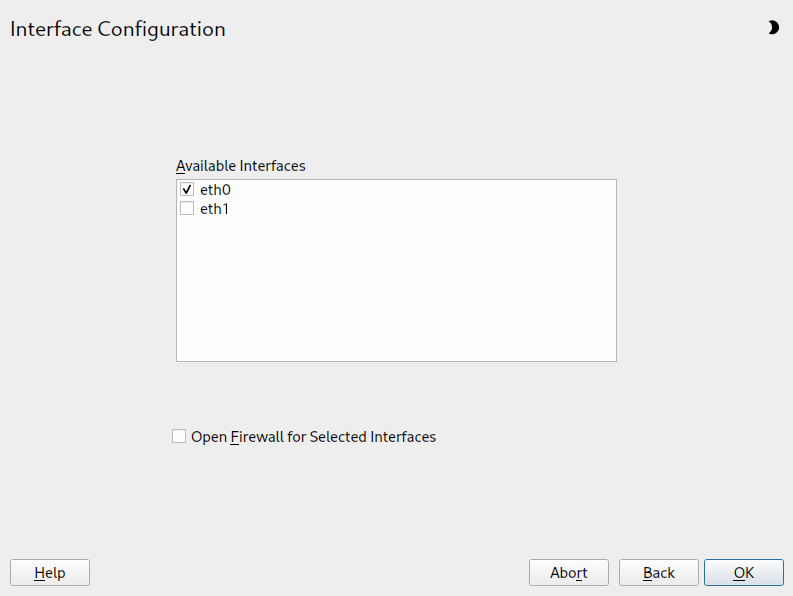This screenshot has height=596, width=793.
Task: Click the Interface Configuration heading
Action: pyautogui.click(x=118, y=29)
